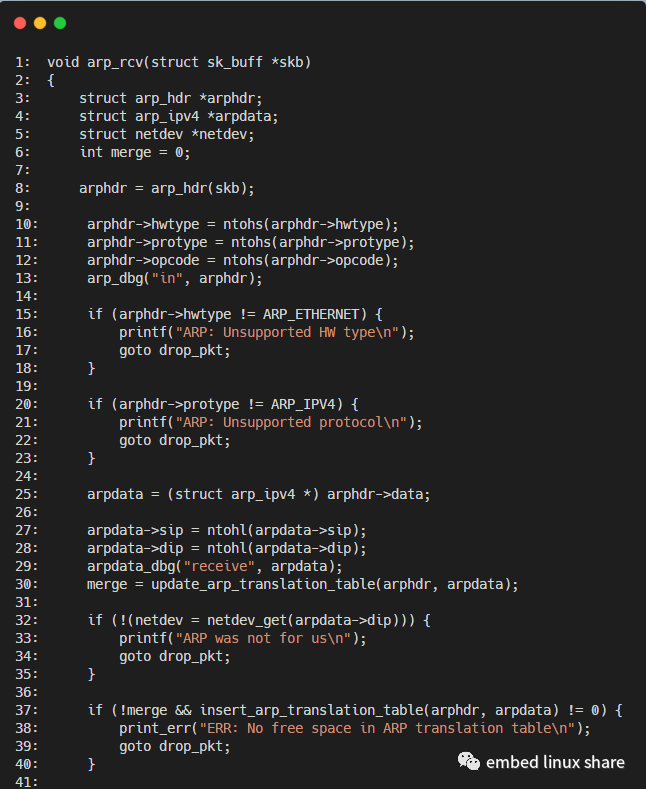Click line number 25
The image size is (646, 789).
24,494
